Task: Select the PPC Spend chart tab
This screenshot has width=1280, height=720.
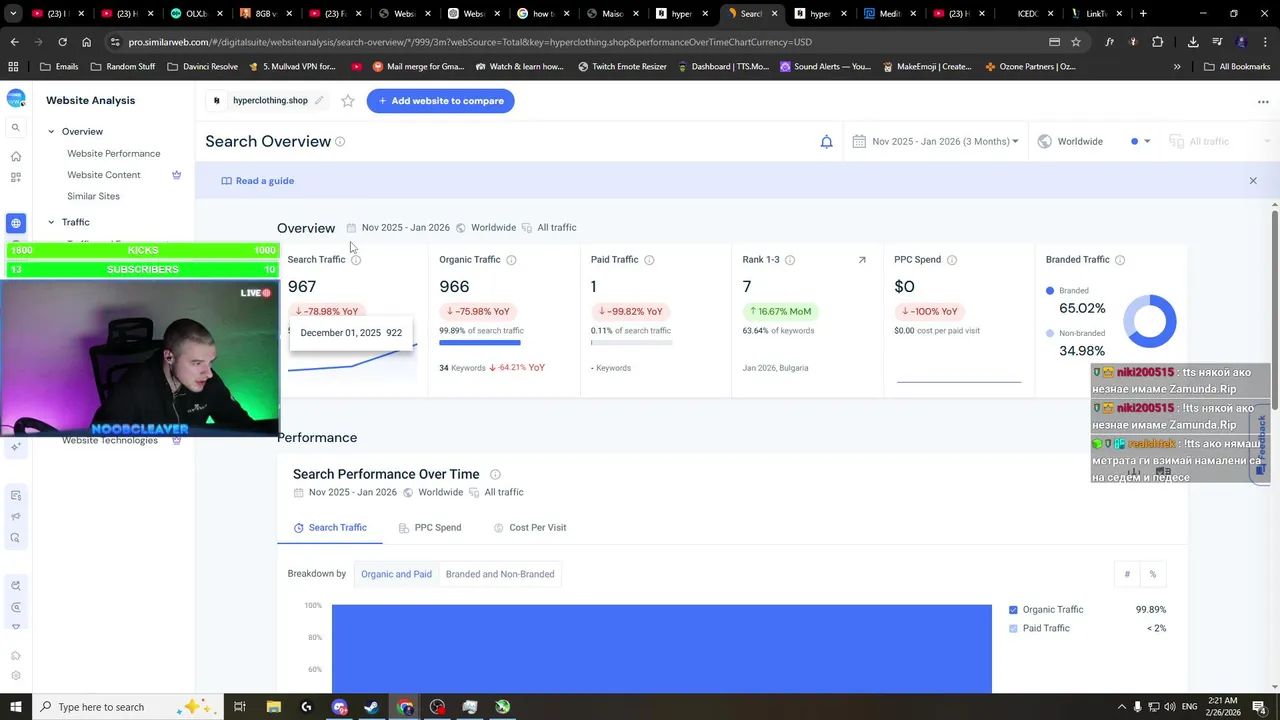Action: (430, 528)
